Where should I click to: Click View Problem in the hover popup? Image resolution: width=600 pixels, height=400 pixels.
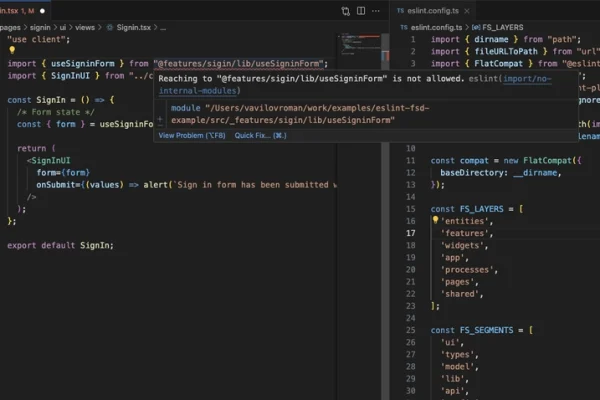pos(192,136)
